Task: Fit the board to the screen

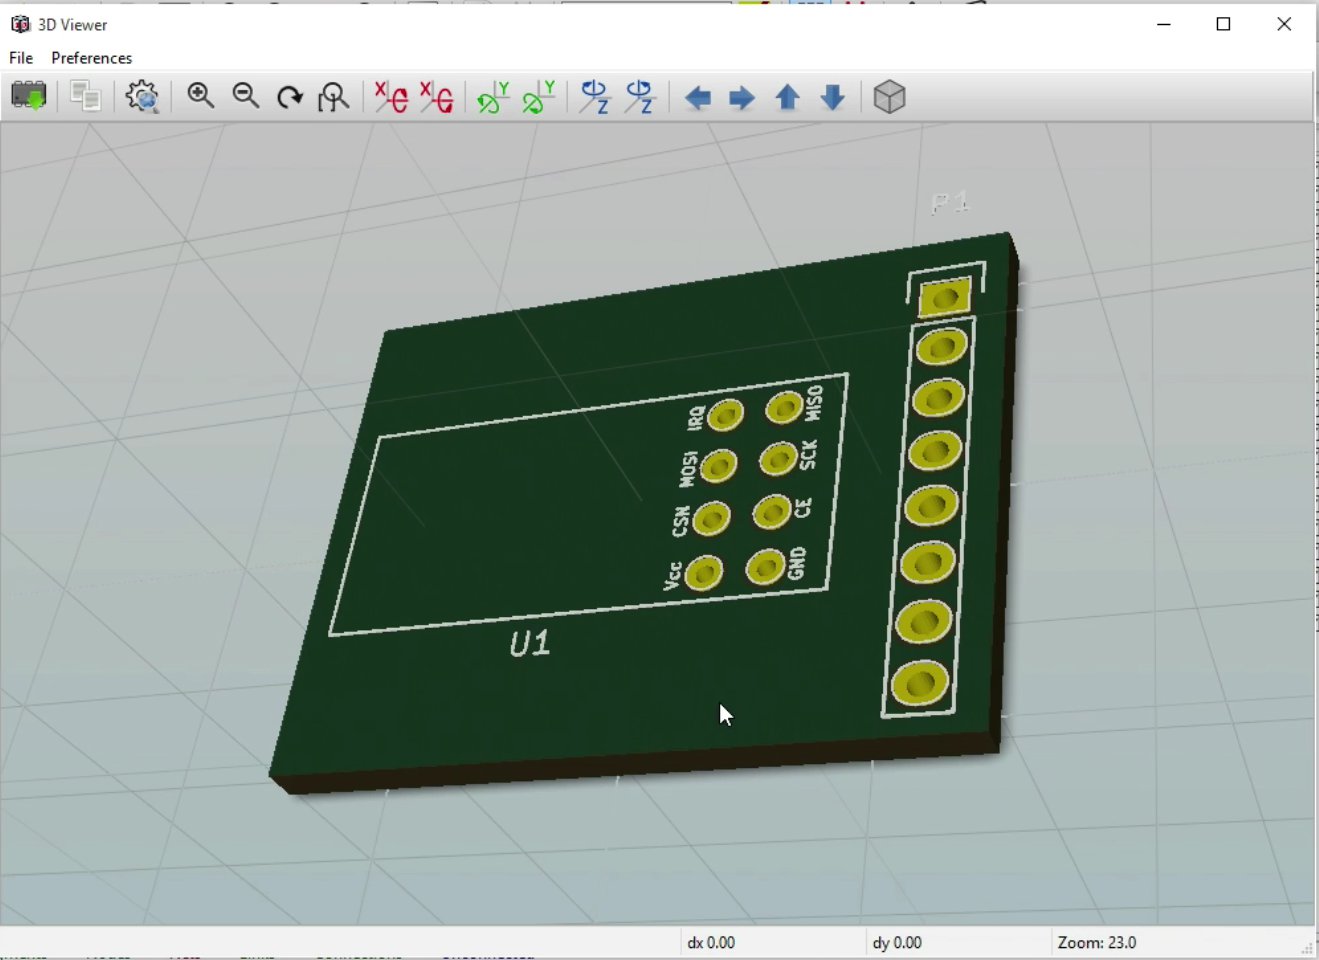Action: pos(333,96)
